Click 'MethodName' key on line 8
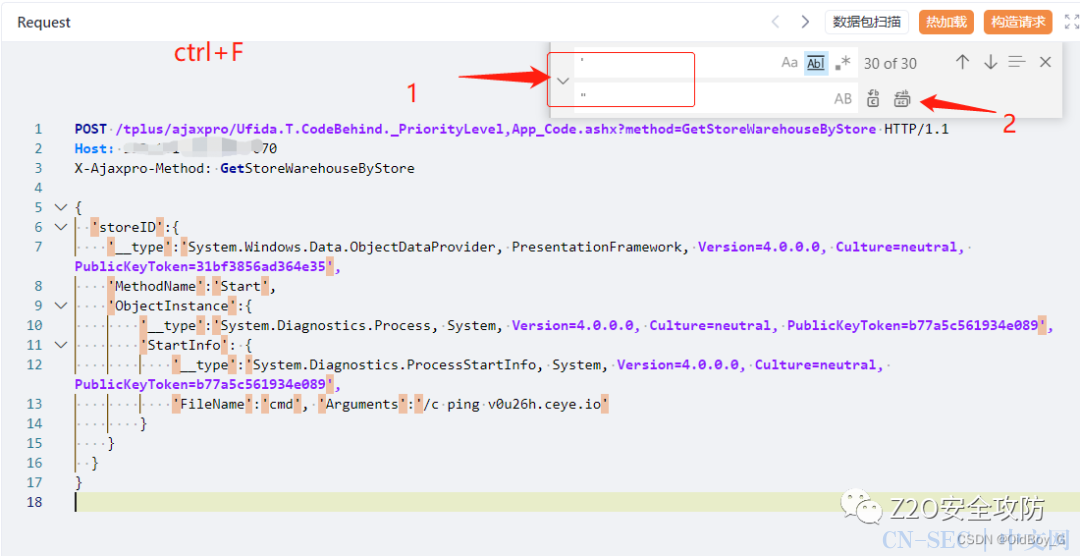 (x=155, y=286)
